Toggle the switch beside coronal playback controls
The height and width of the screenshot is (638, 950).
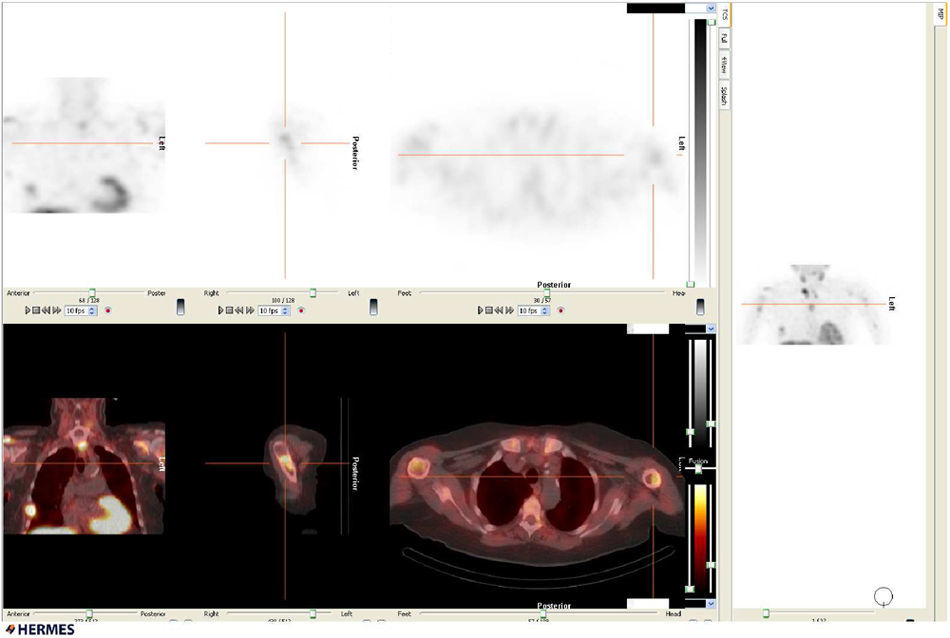pos(181,307)
